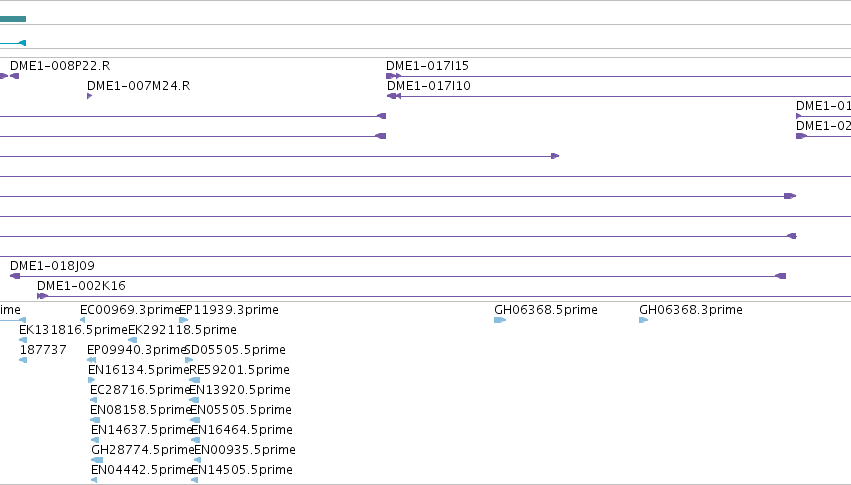Click the SD05505.5prime label
The width and height of the screenshot is (851, 485).
click(x=235, y=350)
